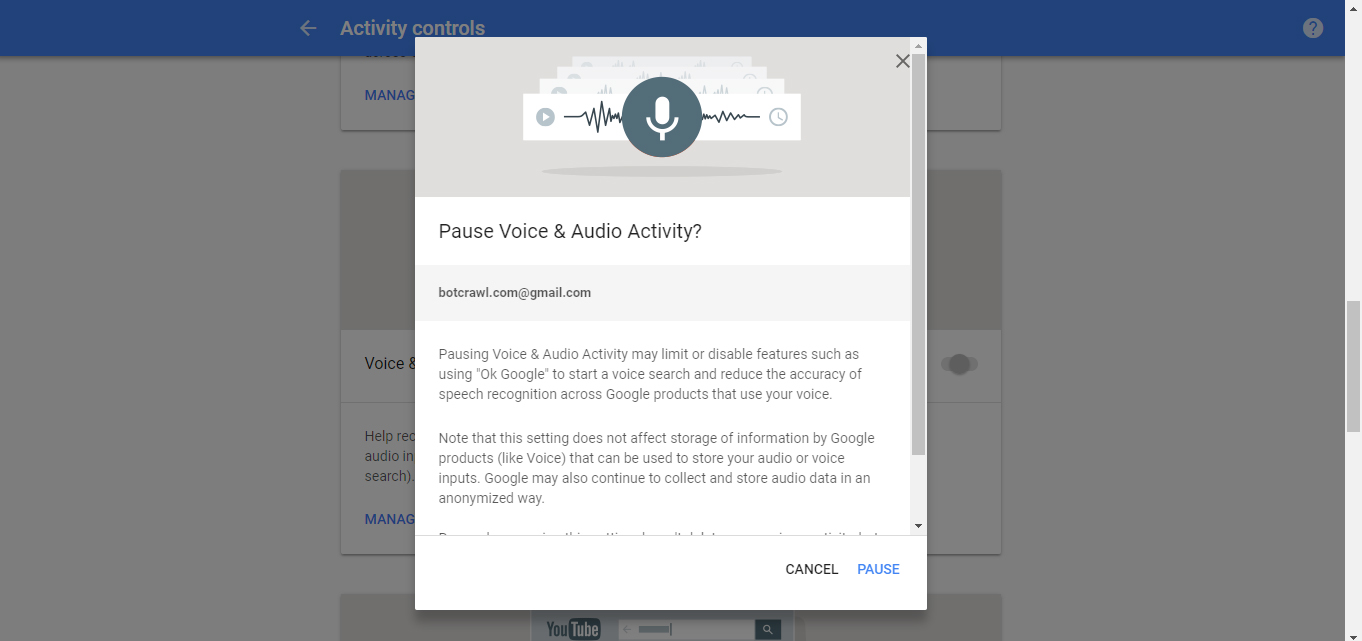Open help via the question mark icon
This screenshot has width=1362, height=641.
pos(1313,28)
